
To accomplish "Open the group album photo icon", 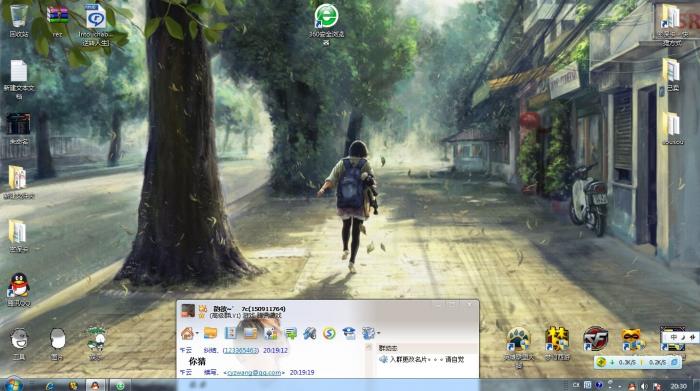I will pos(250,333).
